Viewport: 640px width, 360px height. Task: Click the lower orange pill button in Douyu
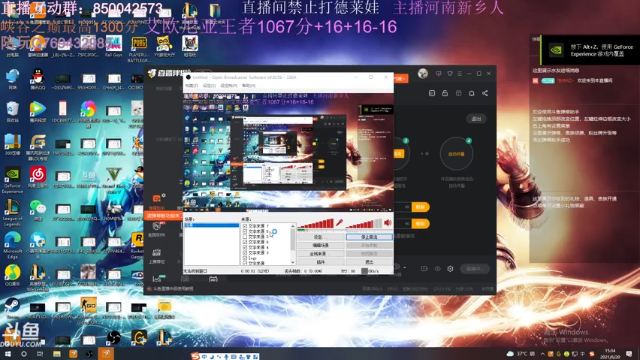(420, 224)
